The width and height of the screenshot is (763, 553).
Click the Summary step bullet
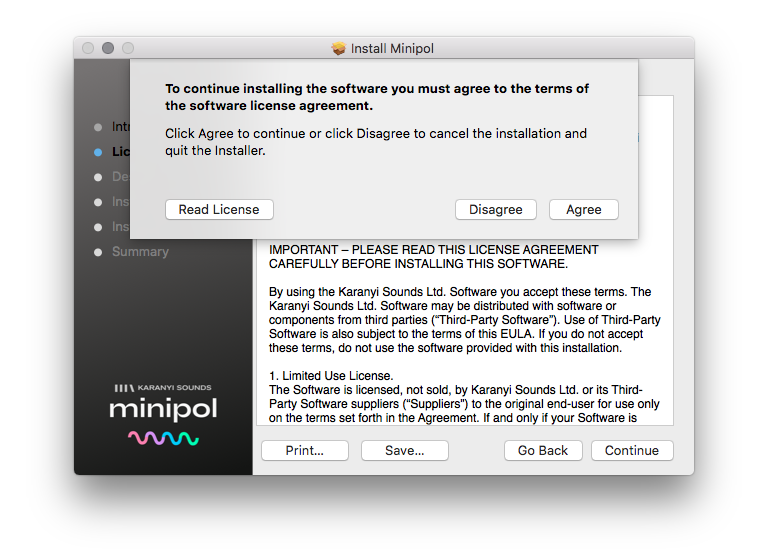click(x=98, y=252)
